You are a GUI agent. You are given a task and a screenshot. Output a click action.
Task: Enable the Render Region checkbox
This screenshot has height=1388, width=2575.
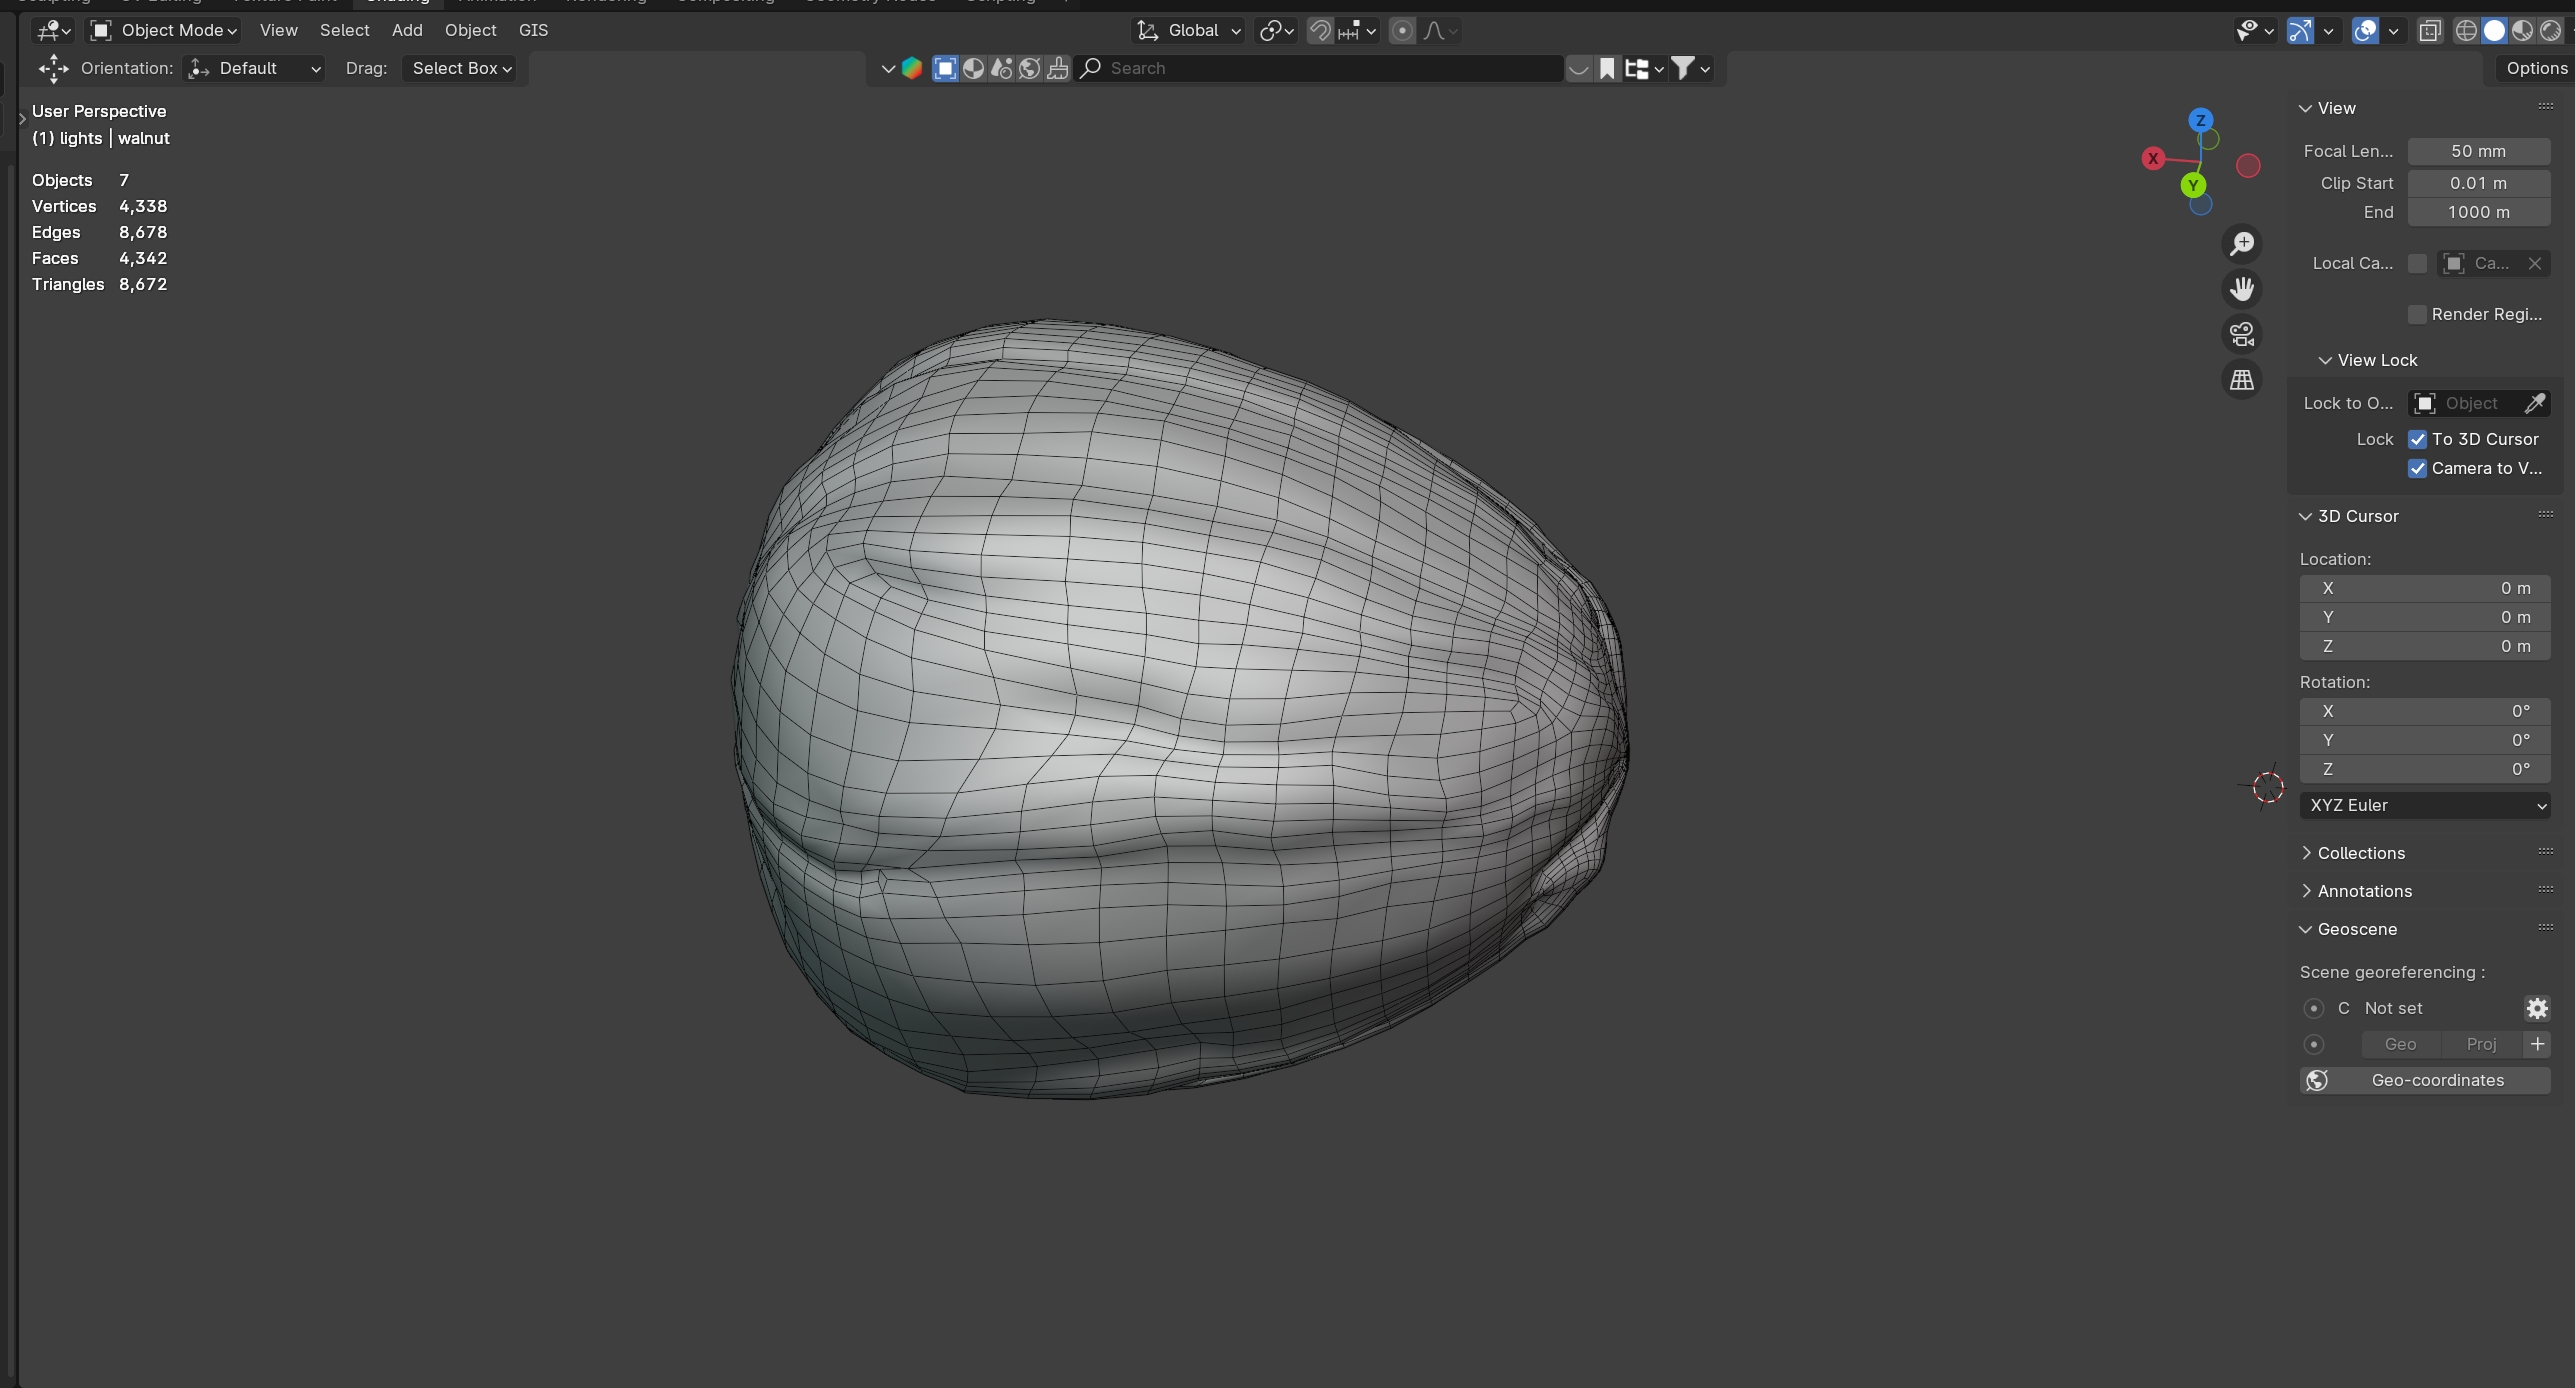2417,314
